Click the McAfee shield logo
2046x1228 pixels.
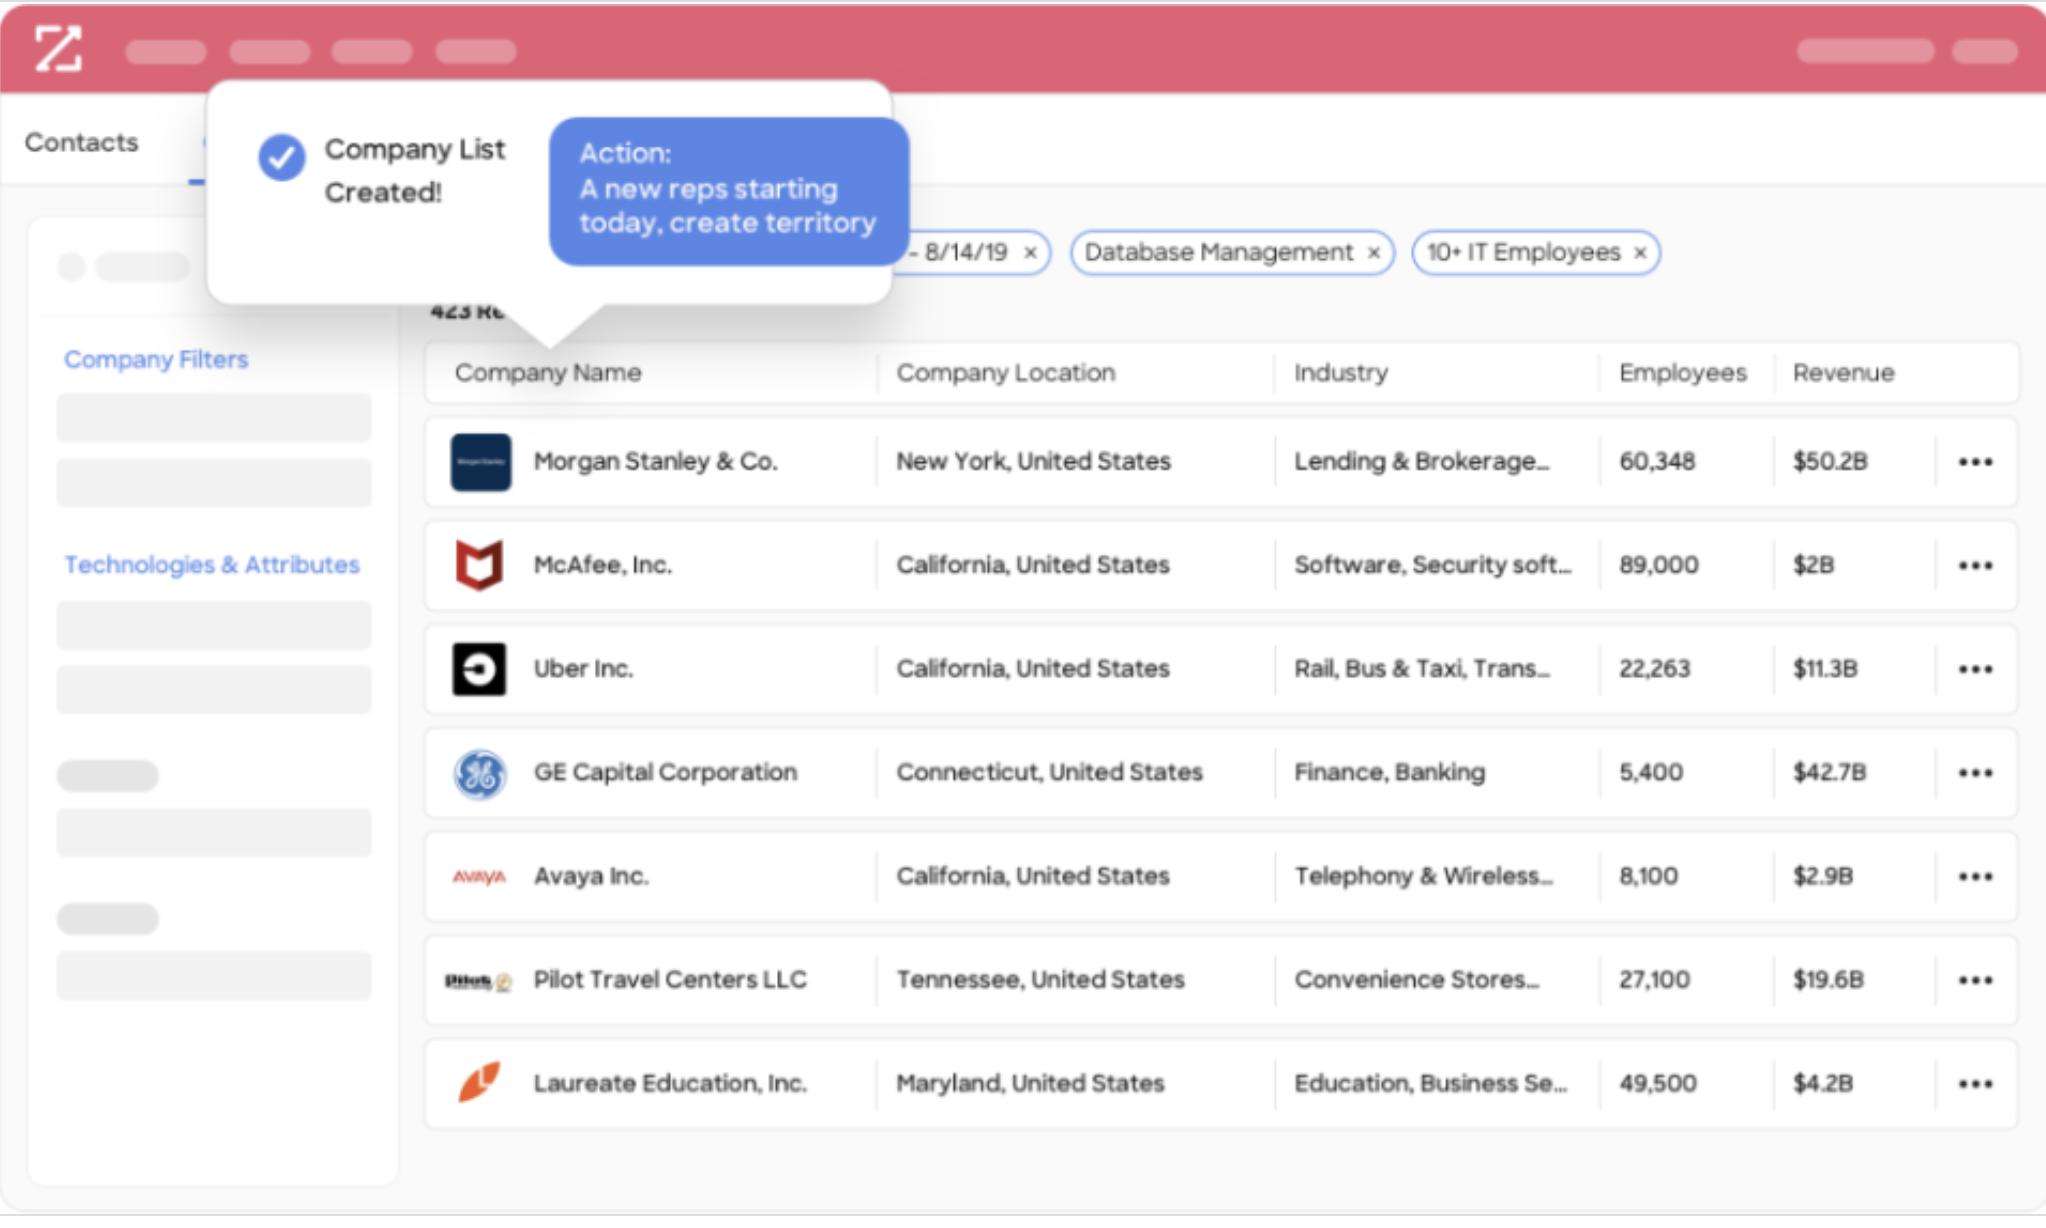479,565
